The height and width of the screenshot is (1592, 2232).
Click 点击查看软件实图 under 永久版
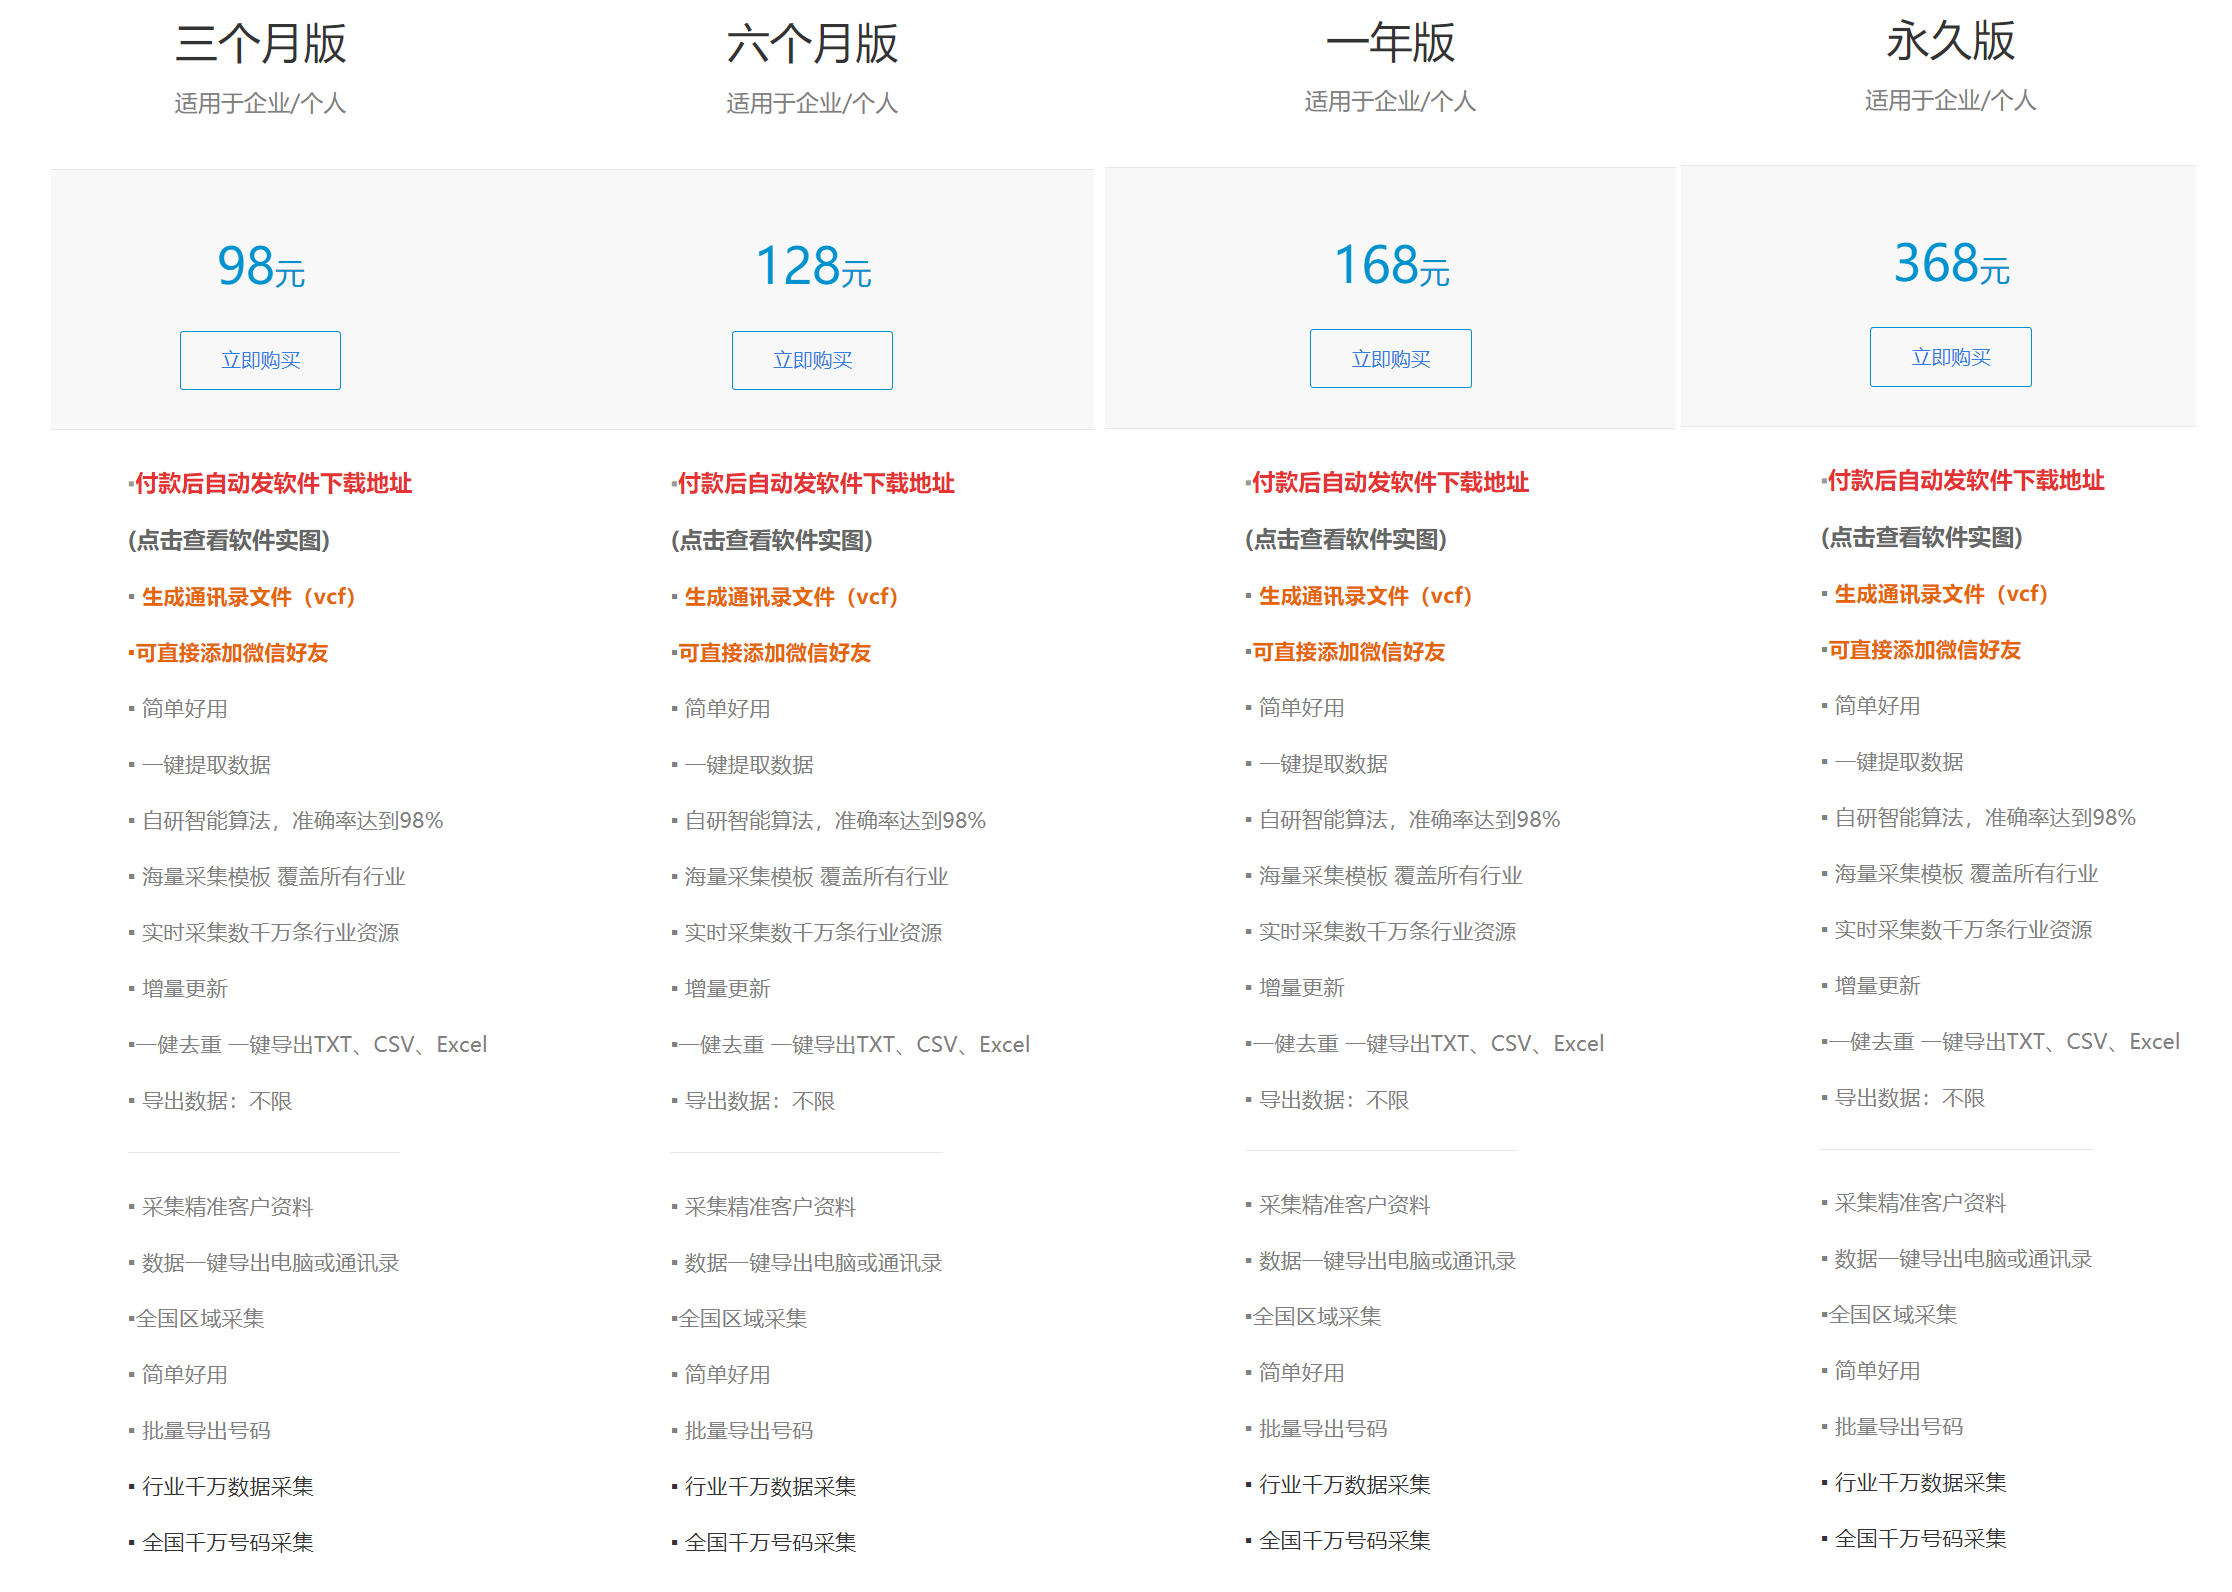pyautogui.click(x=1922, y=537)
